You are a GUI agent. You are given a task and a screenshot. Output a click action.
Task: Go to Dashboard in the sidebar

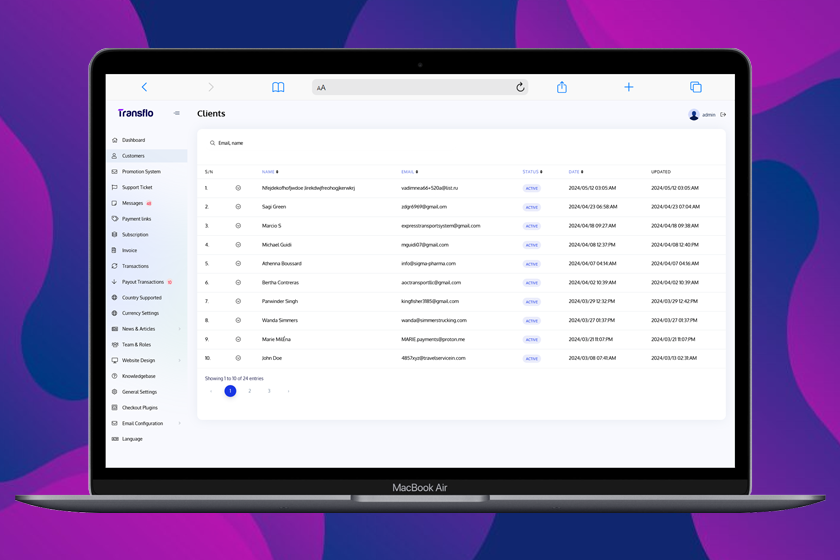coord(133,140)
